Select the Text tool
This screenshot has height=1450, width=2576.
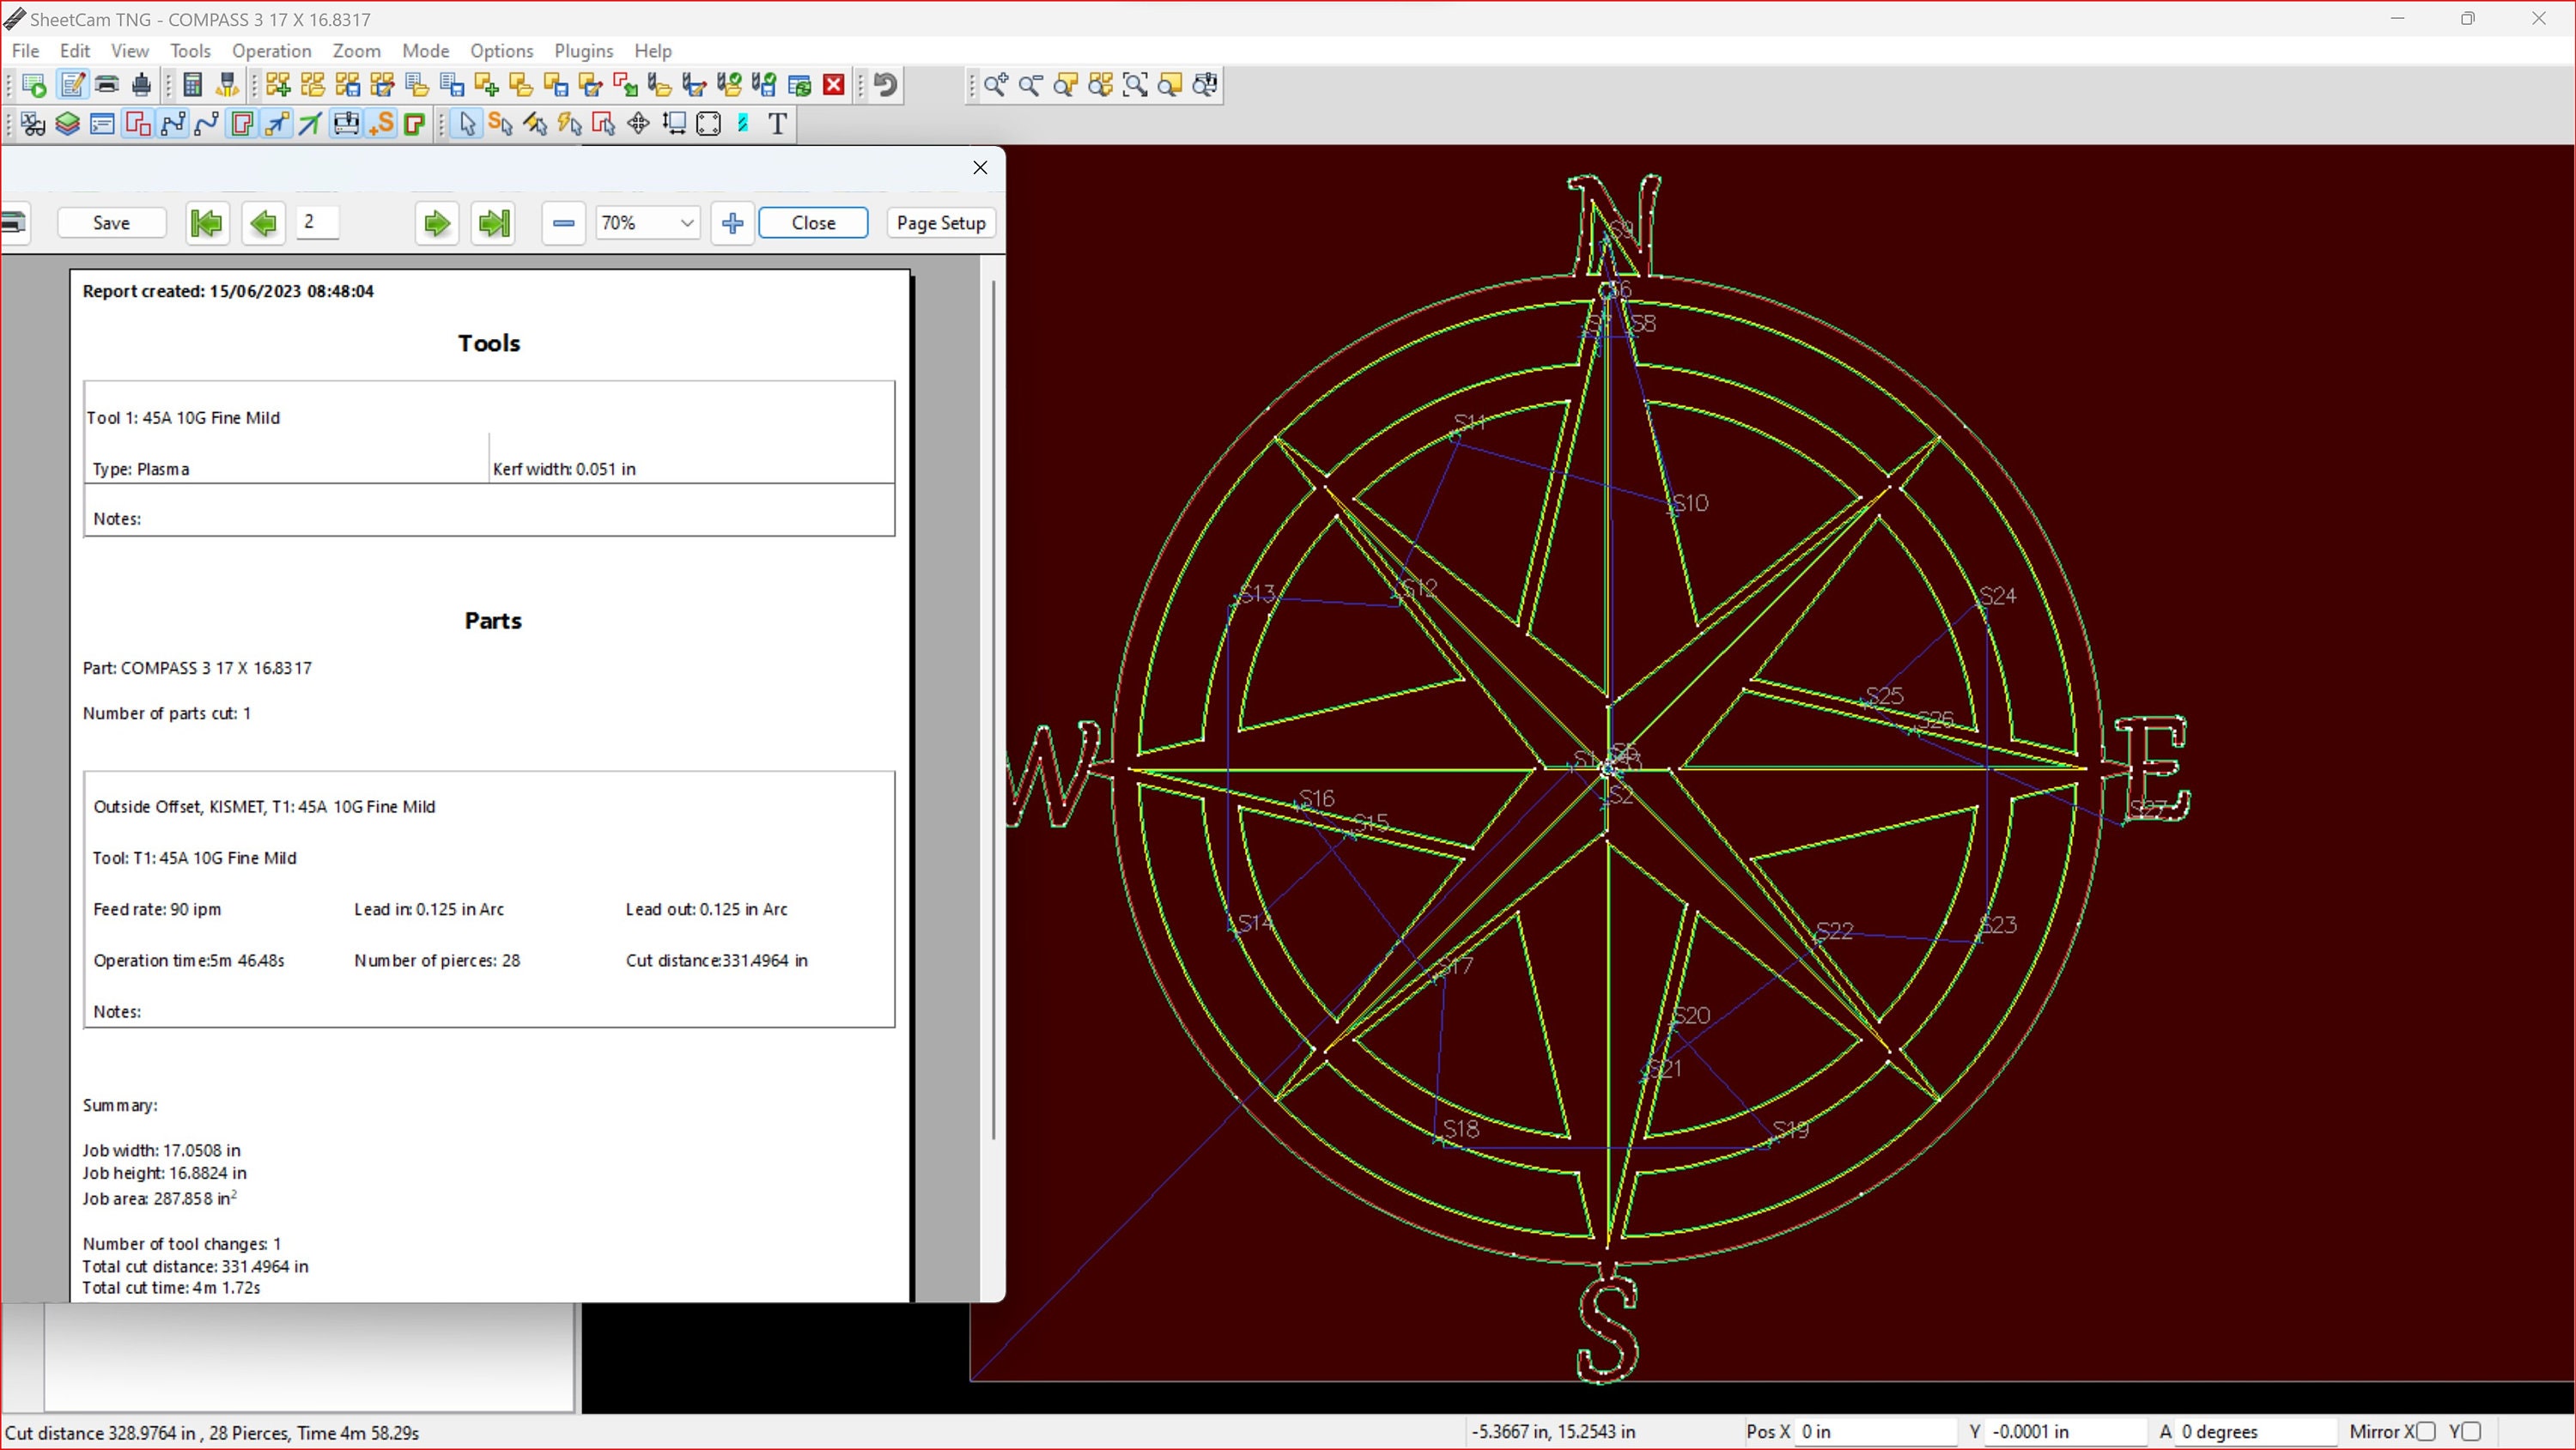(777, 123)
